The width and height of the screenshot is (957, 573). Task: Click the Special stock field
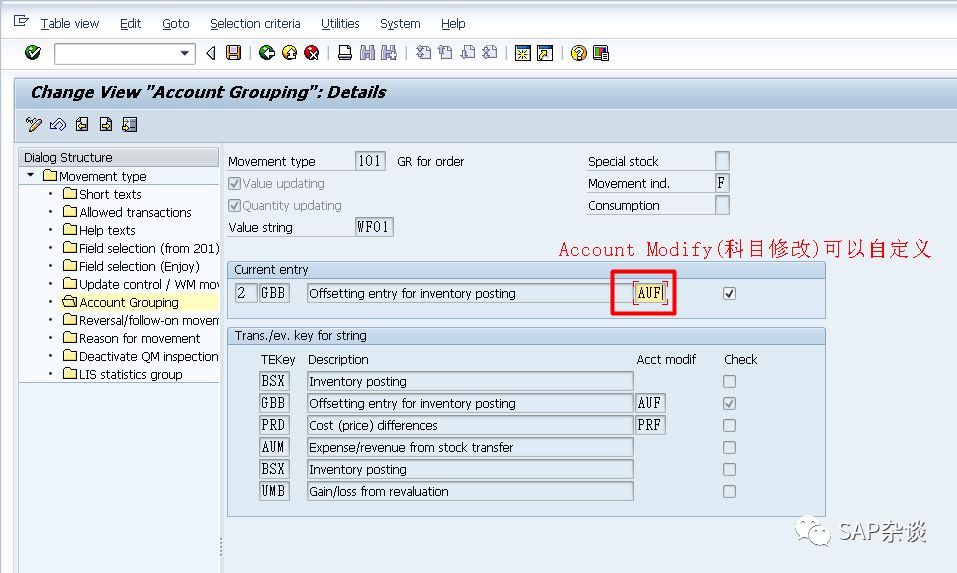coord(722,161)
